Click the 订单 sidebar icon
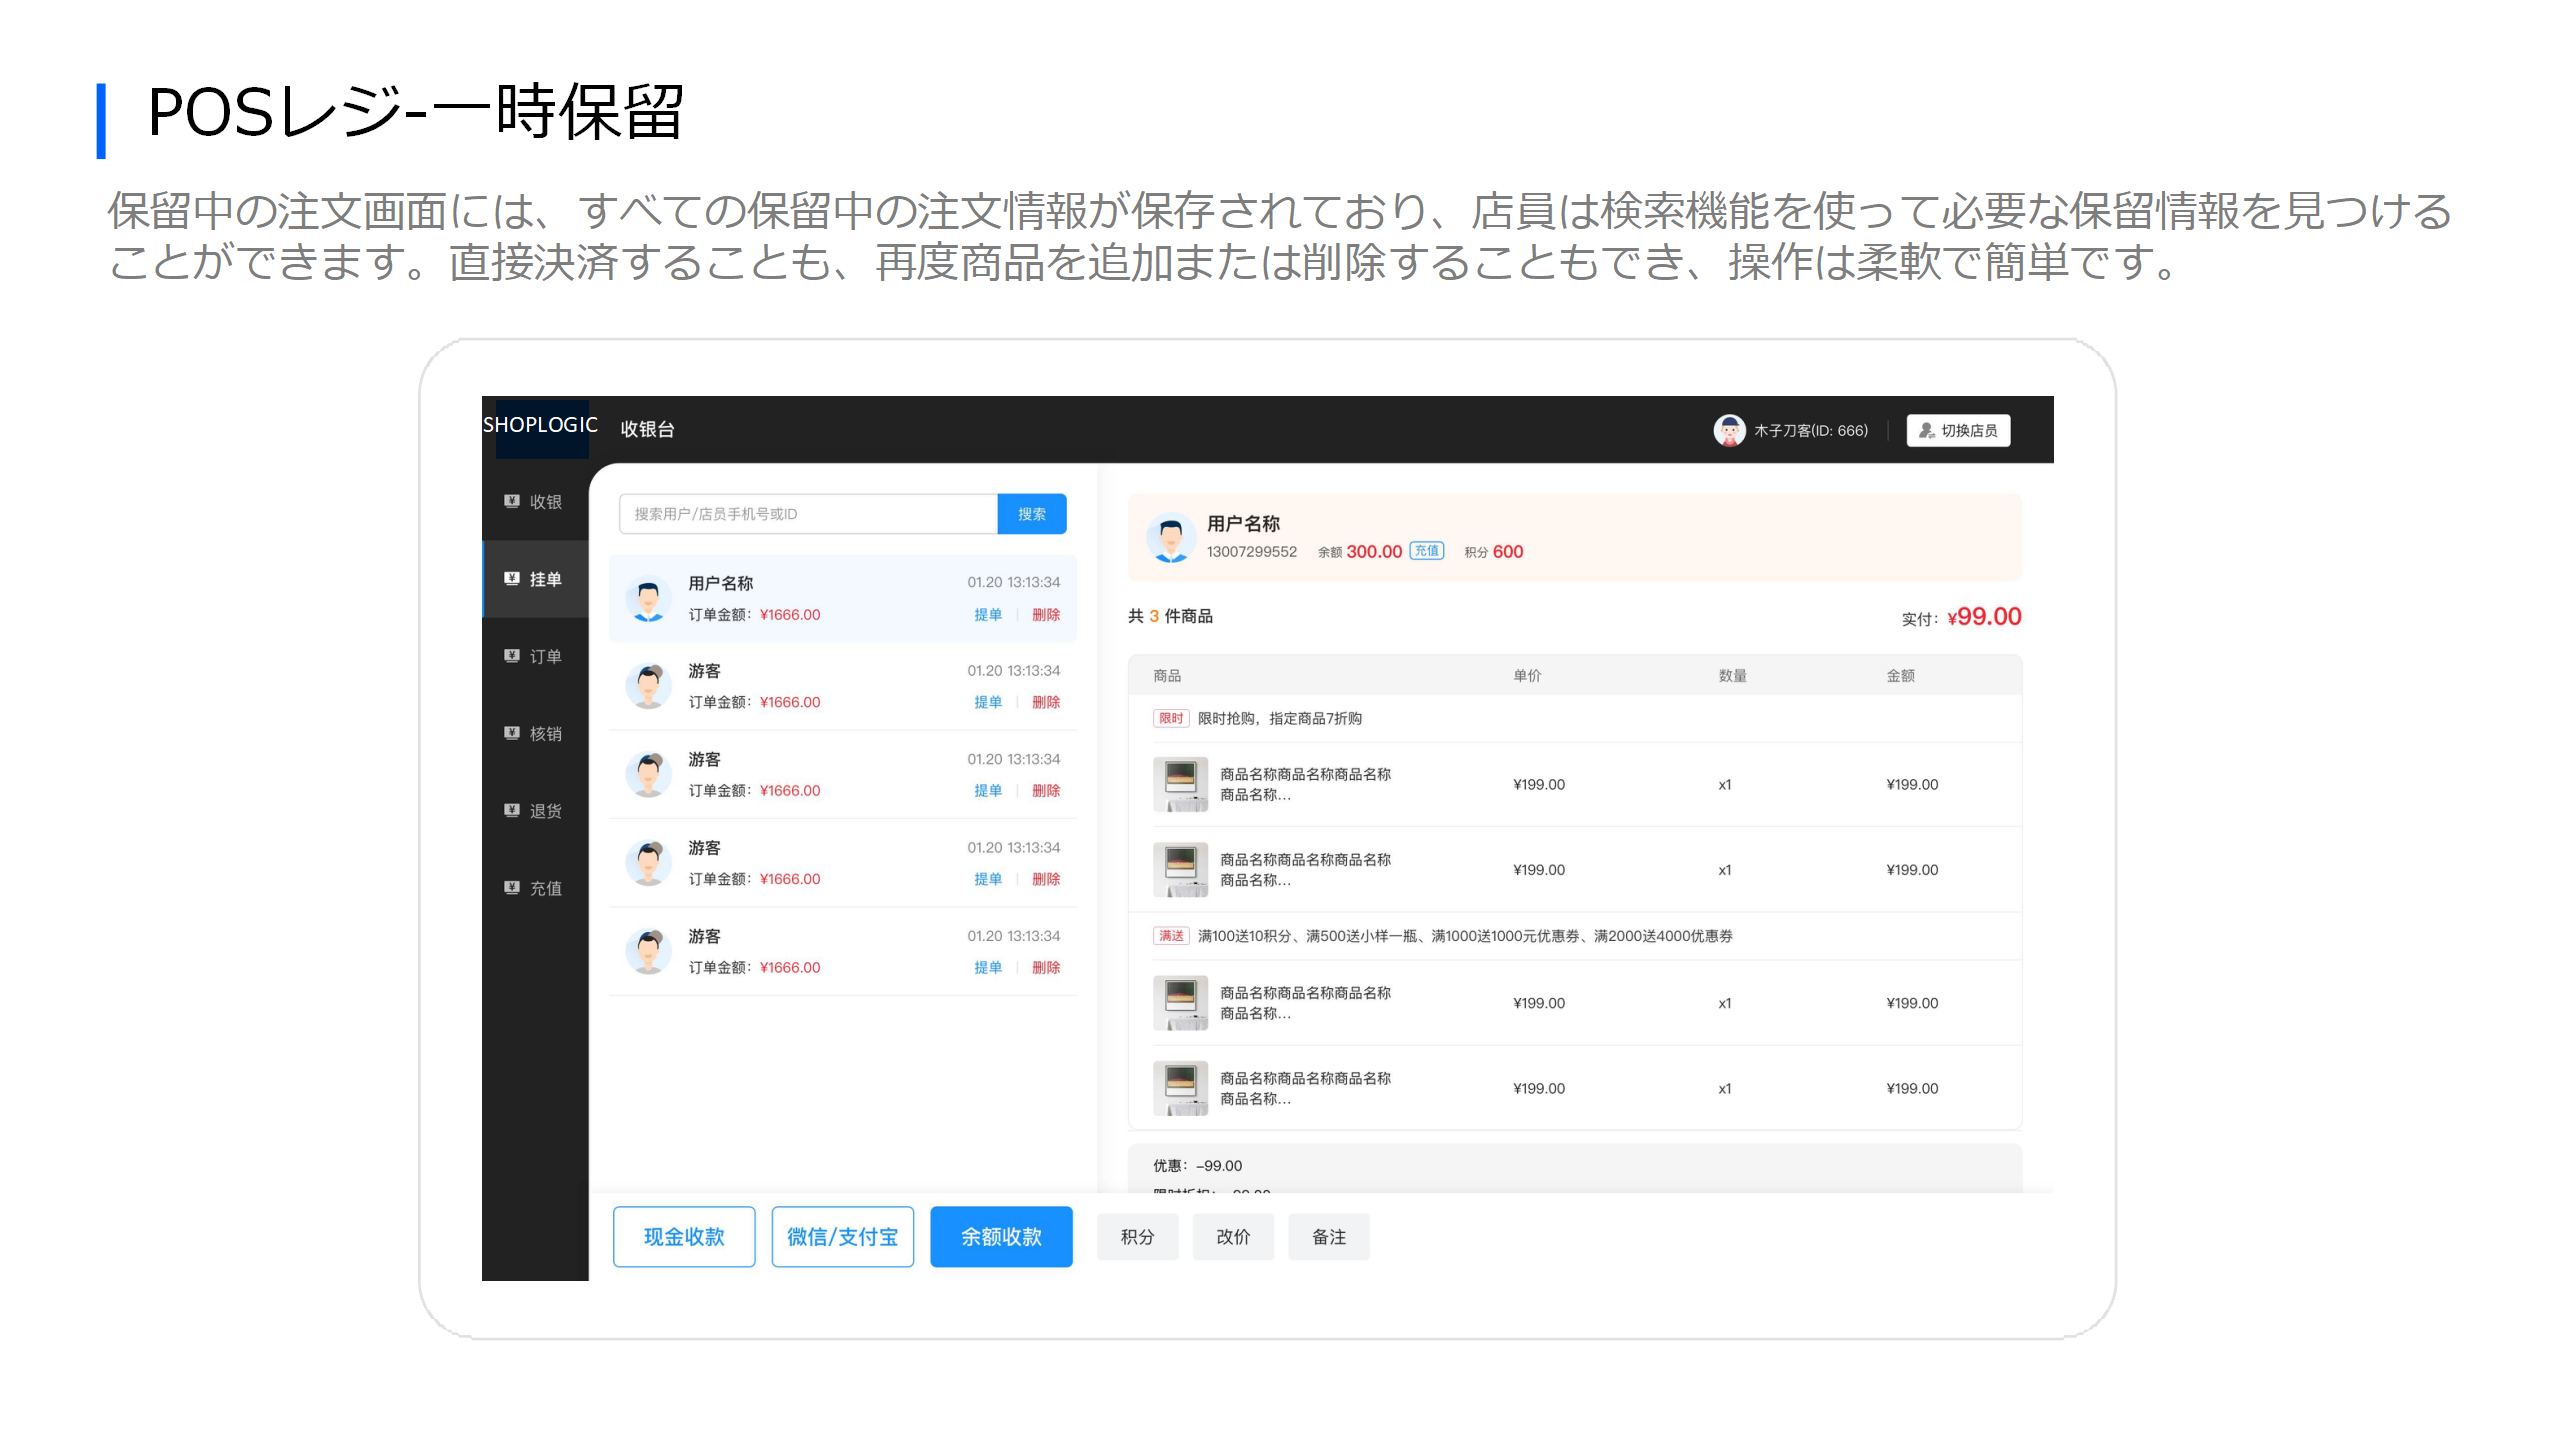The height and width of the screenshot is (1440, 2560). [512, 656]
